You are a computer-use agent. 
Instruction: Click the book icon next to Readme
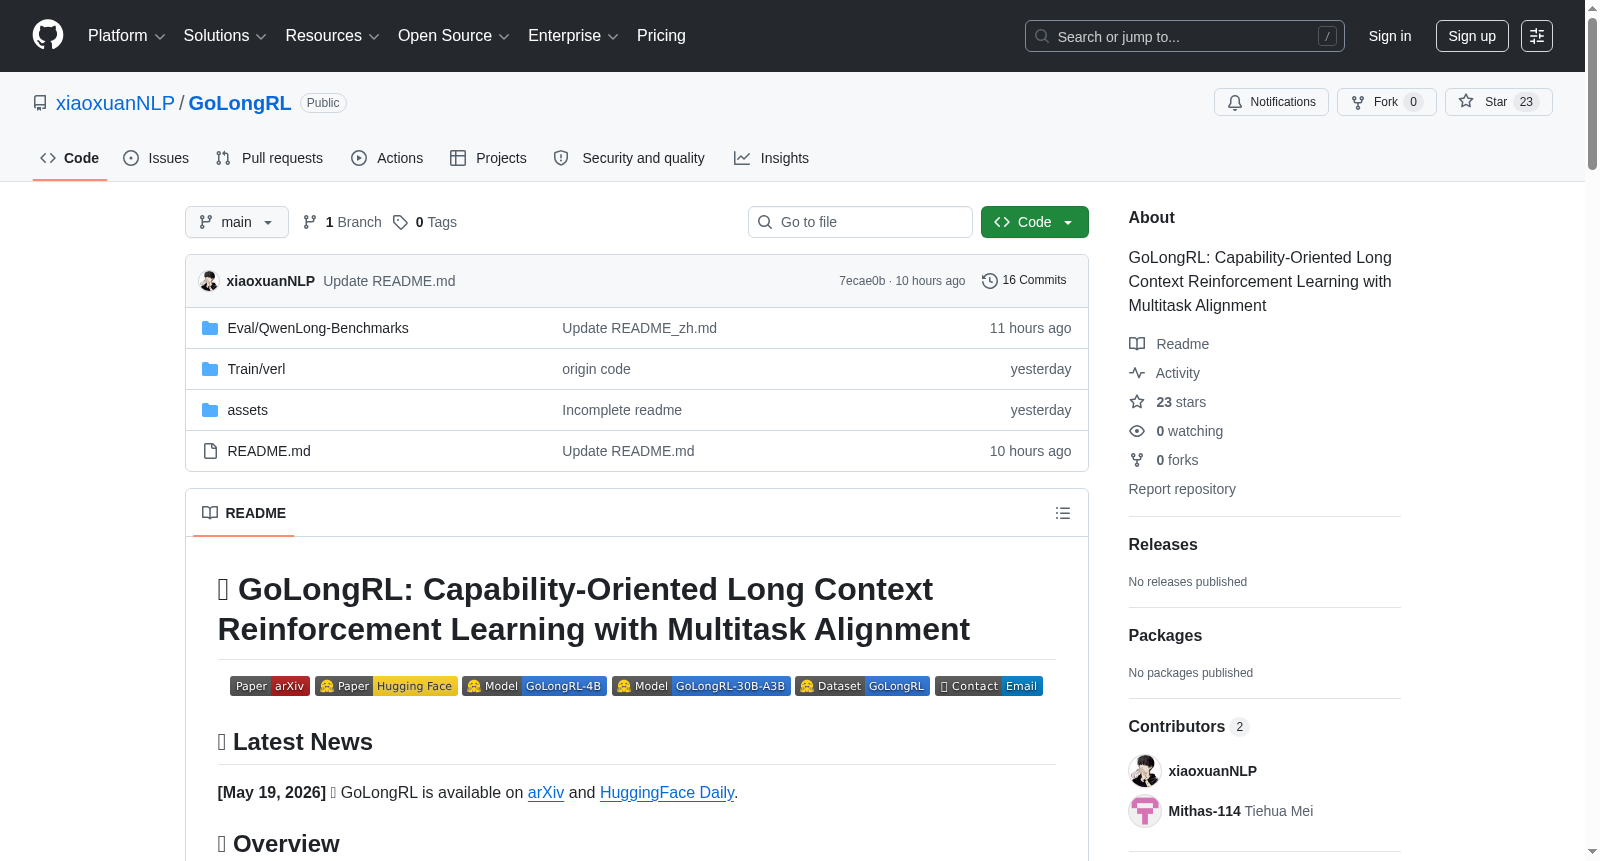(x=1137, y=344)
